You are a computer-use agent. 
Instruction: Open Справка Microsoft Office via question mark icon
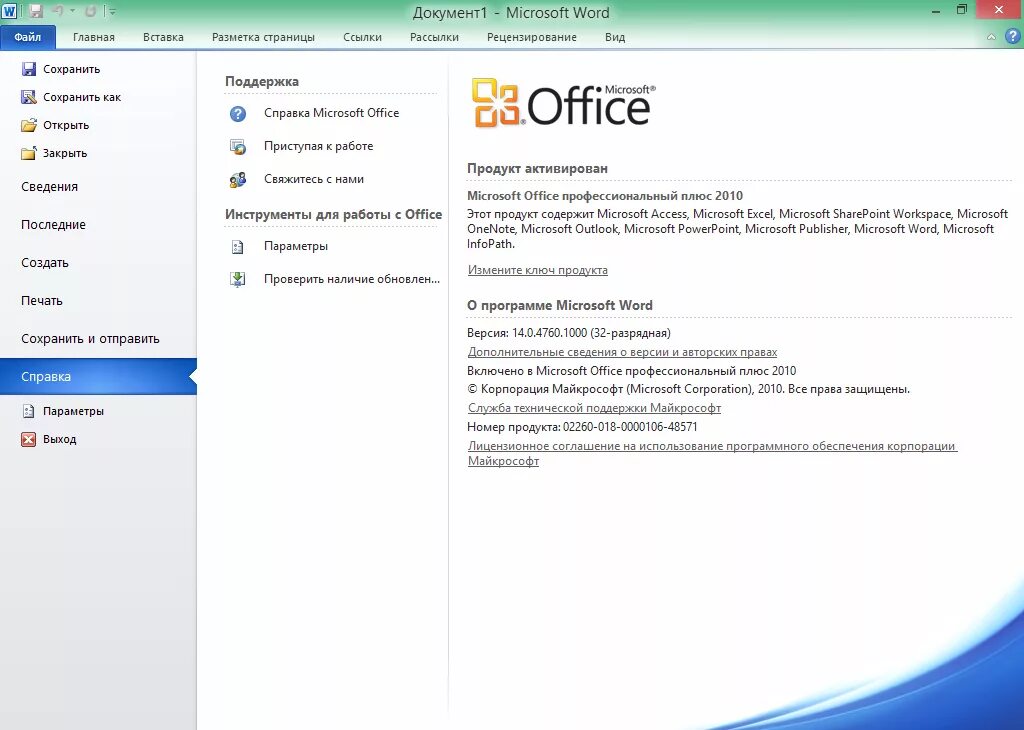tap(237, 113)
